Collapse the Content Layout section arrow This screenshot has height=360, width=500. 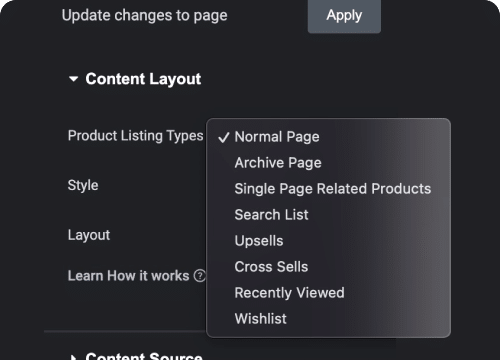point(73,79)
